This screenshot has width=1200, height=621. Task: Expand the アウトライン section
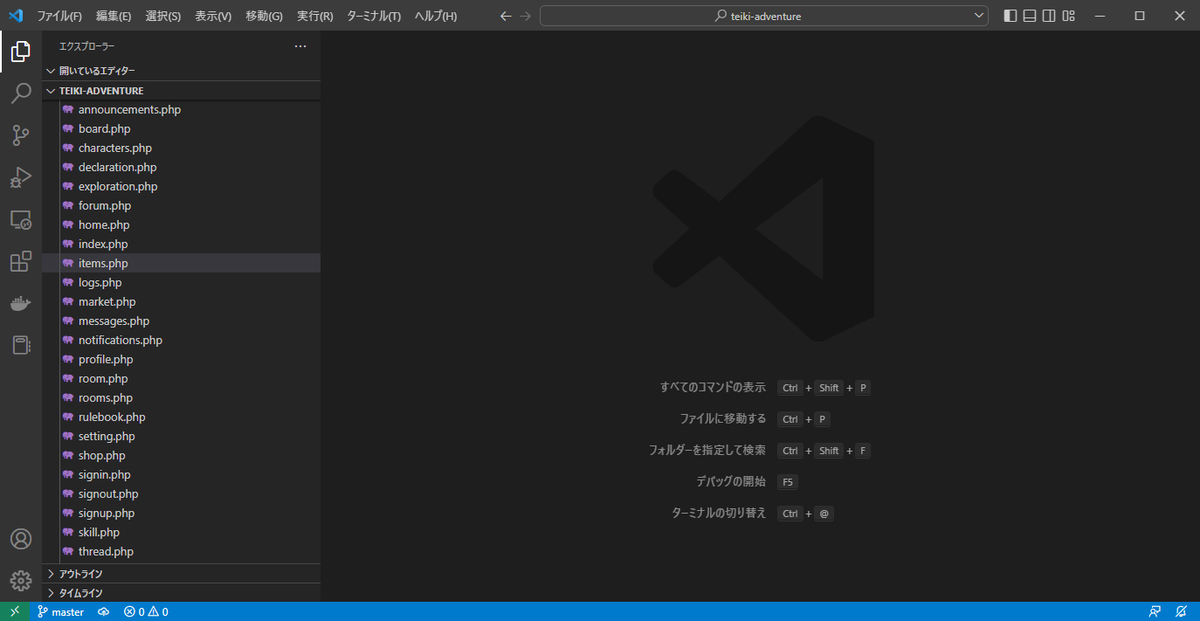(x=181, y=574)
